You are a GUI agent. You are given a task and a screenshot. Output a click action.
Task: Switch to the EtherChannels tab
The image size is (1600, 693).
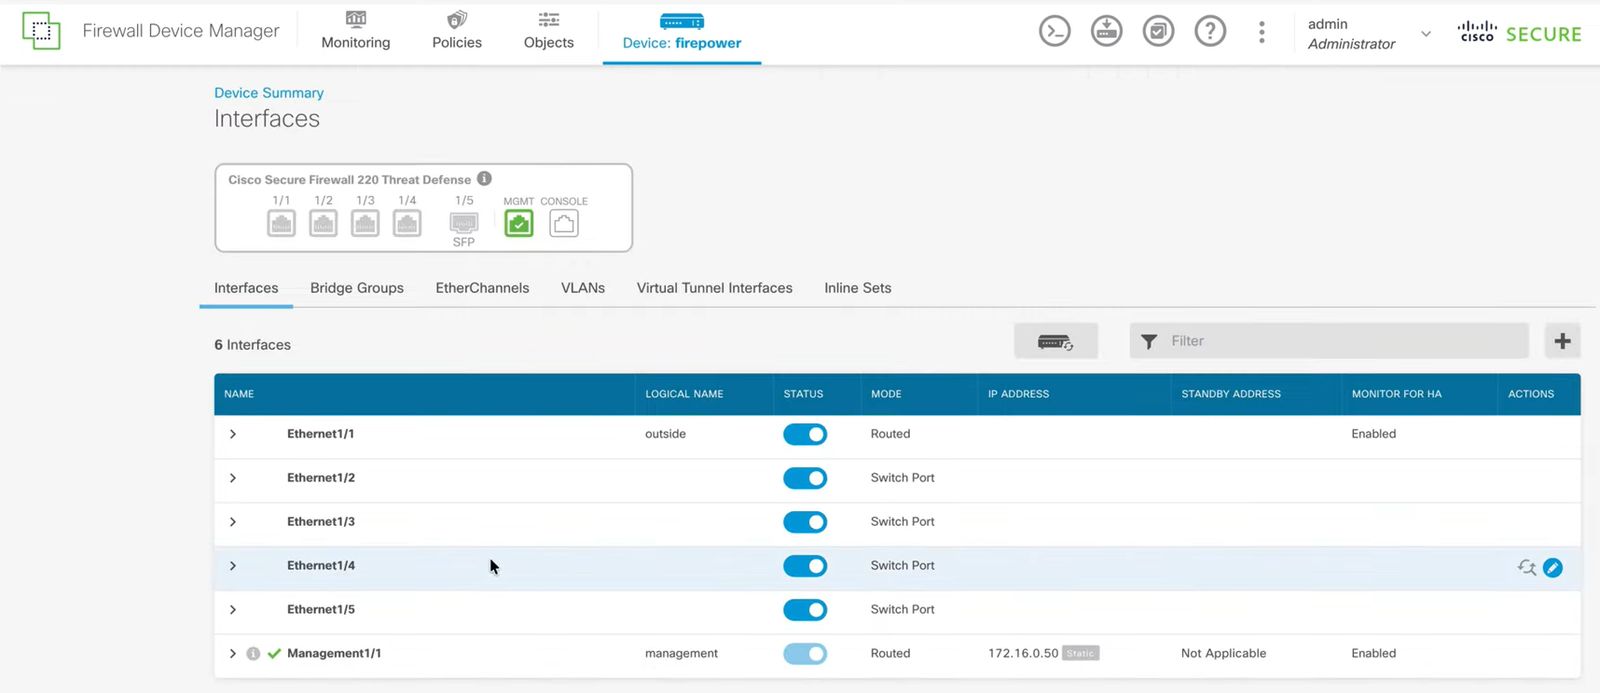(x=482, y=288)
